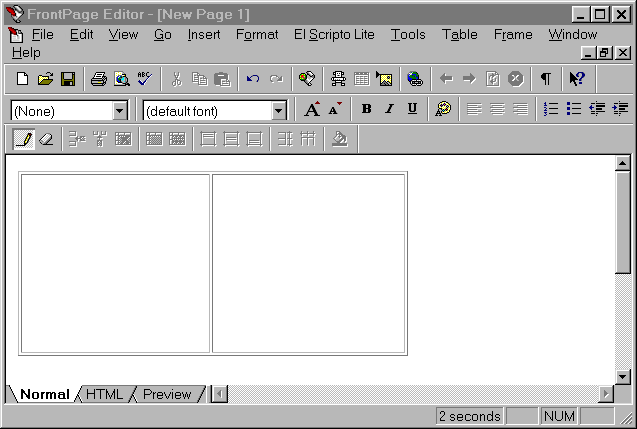The image size is (637, 429).
Task: Switch to the Normal tab
Action: click(x=45, y=394)
